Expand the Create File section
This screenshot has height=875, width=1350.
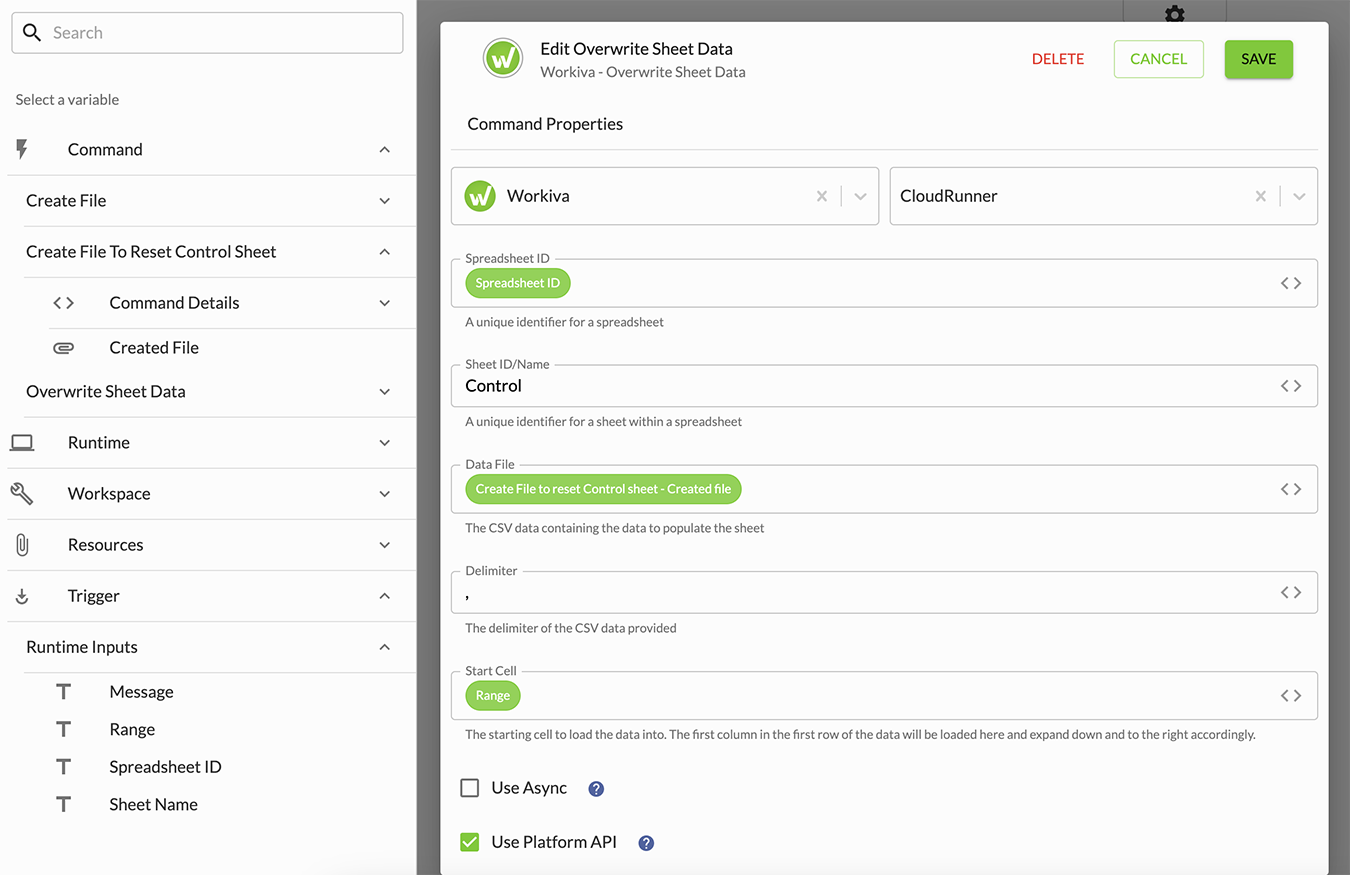pos(385,201)
